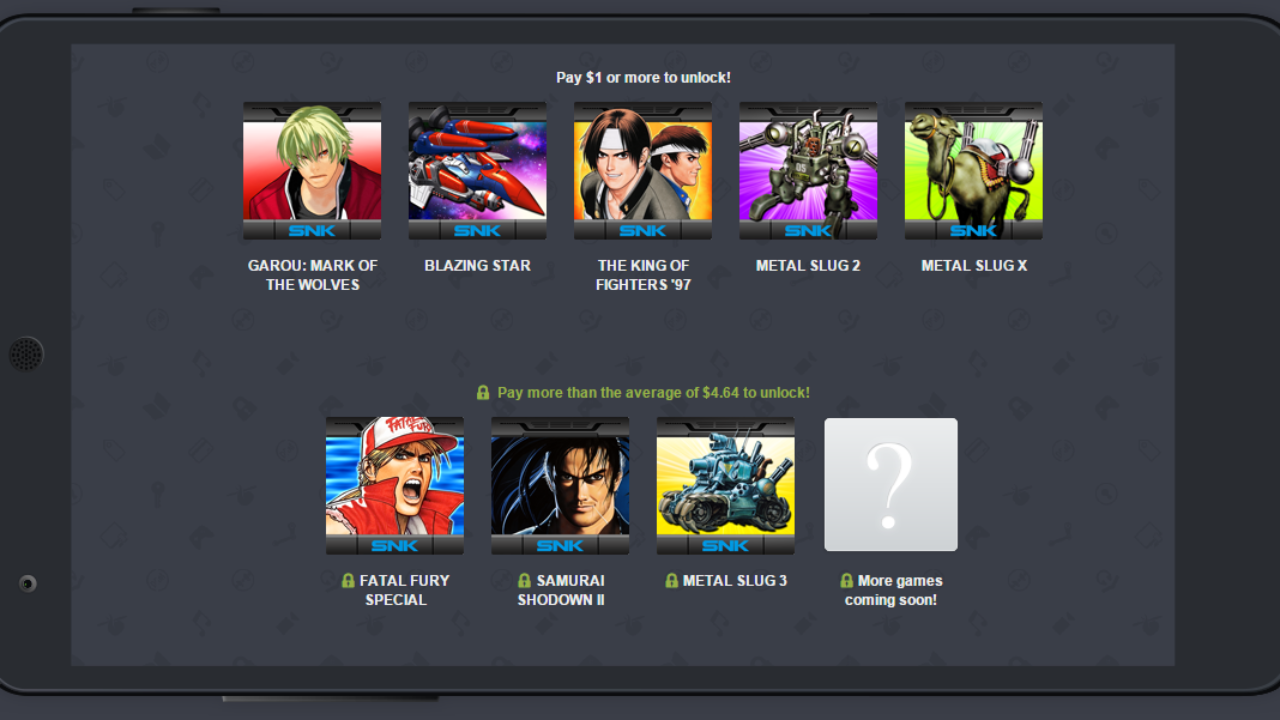Select the Metal Slug 2 mech icon
The height and width of the screenshot is (720, 1280).
808,171
